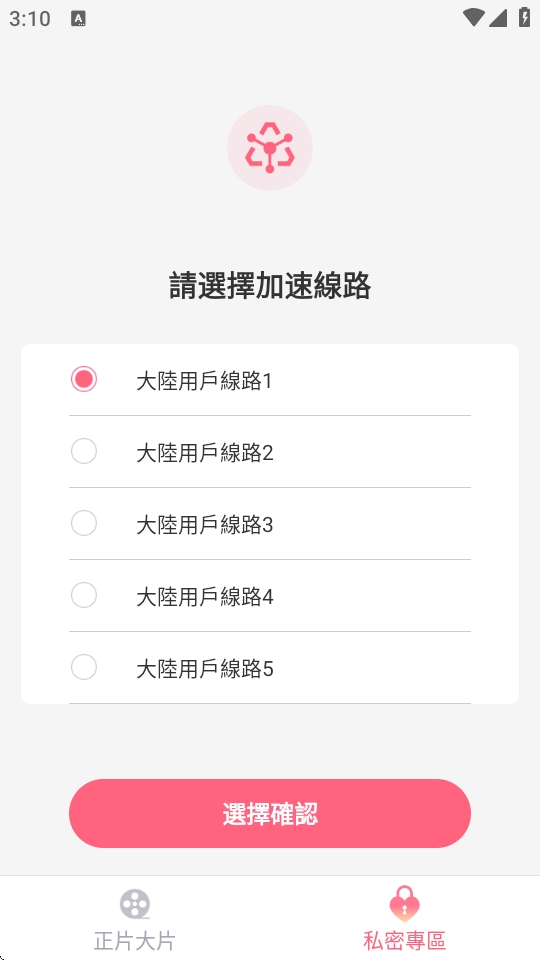Viewport: 540px width, 960px height.
Task: Select the 大陸用戶線路1 radio button
Action: pyautogui.click(x=84, y=379)
